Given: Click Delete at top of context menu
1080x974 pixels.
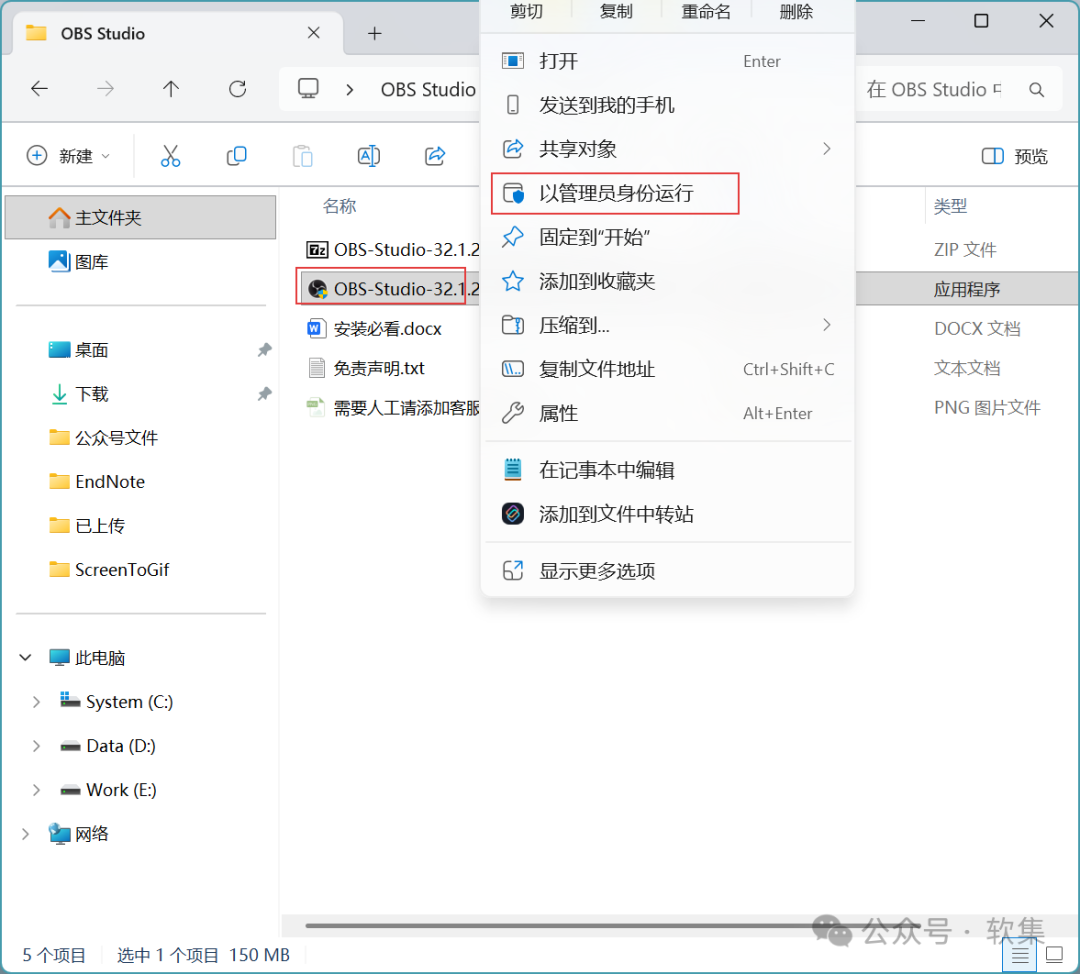Looking at the screenshot, I should coord(796,12).
